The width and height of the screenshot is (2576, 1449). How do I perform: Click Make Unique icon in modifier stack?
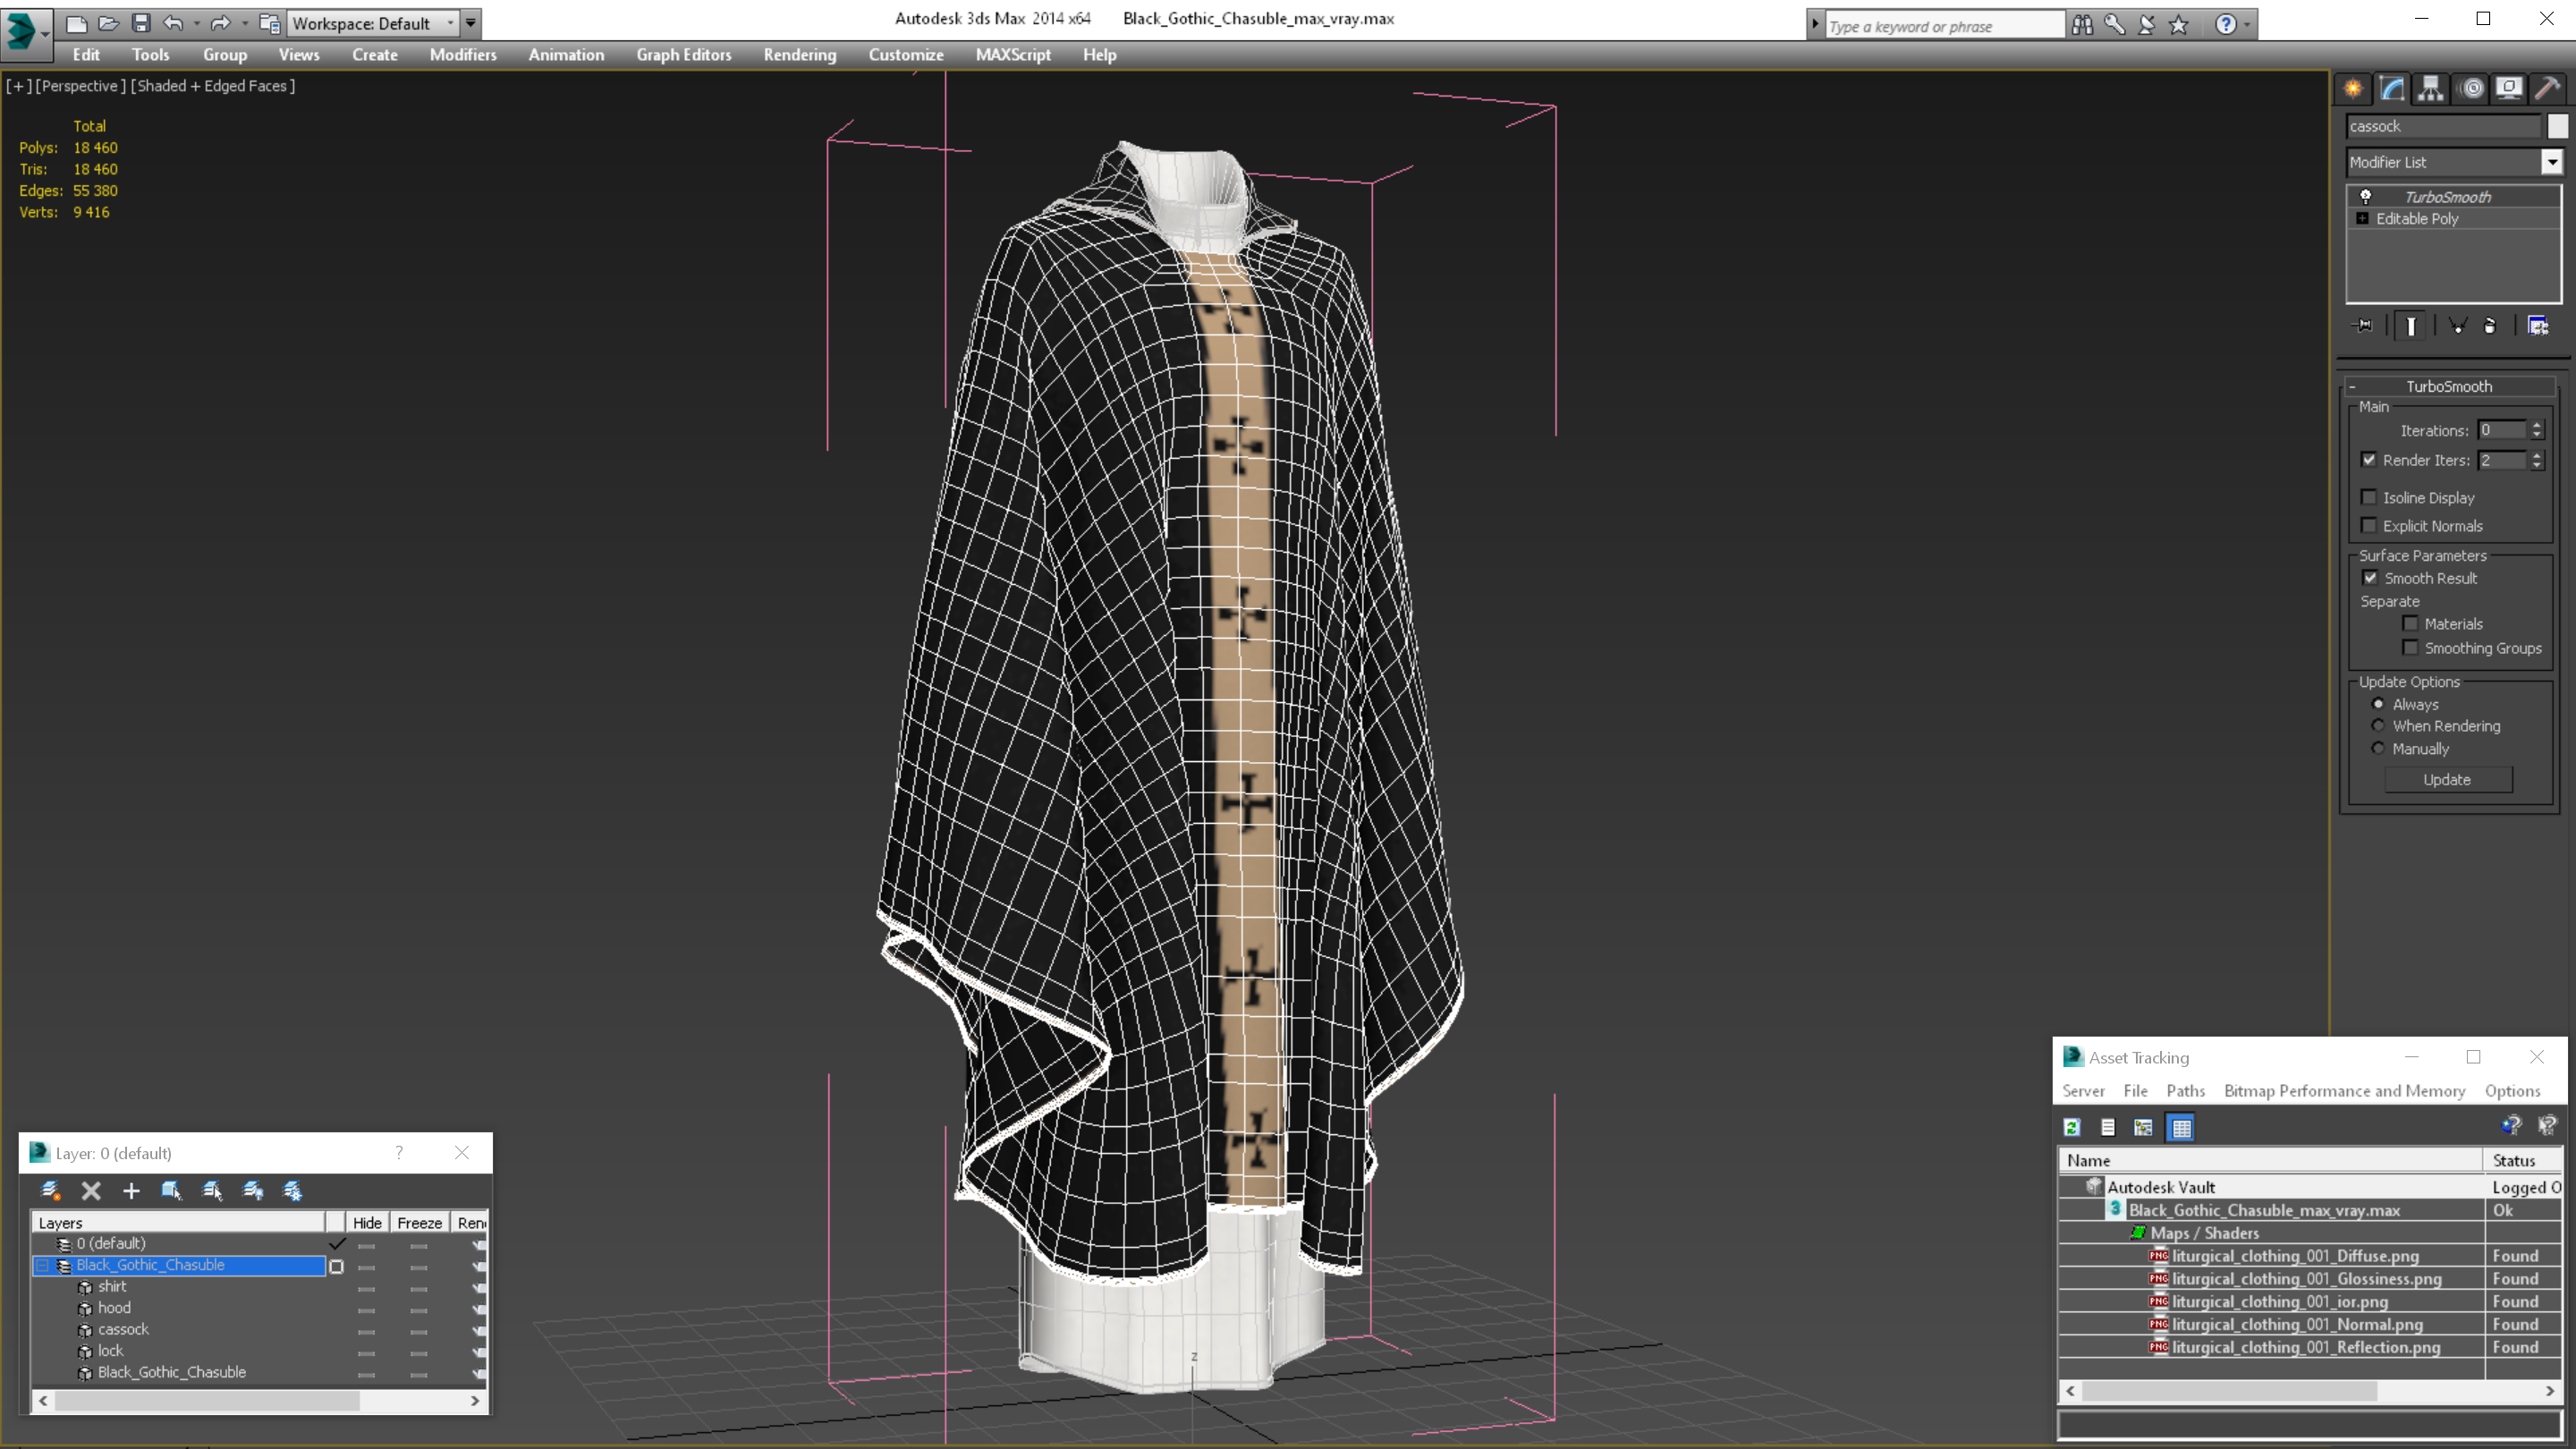(x=2457, y=326)
